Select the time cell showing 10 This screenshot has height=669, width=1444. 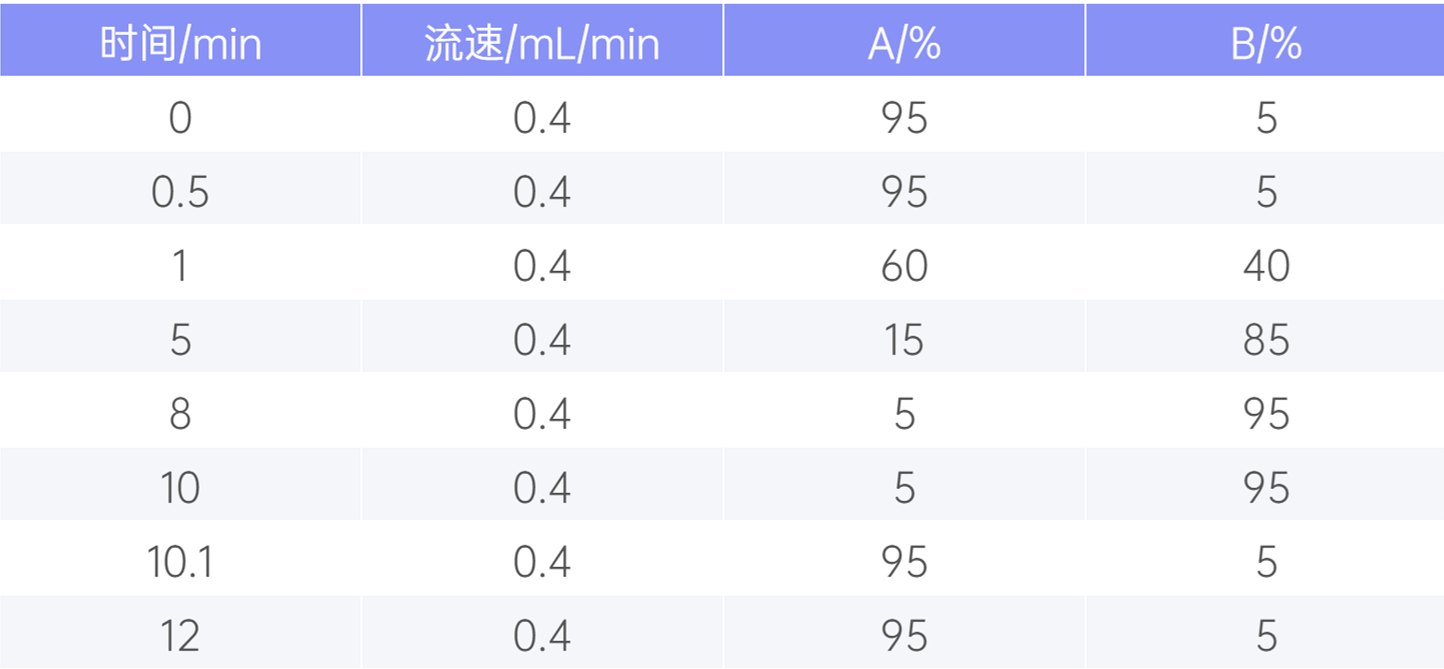180,488
